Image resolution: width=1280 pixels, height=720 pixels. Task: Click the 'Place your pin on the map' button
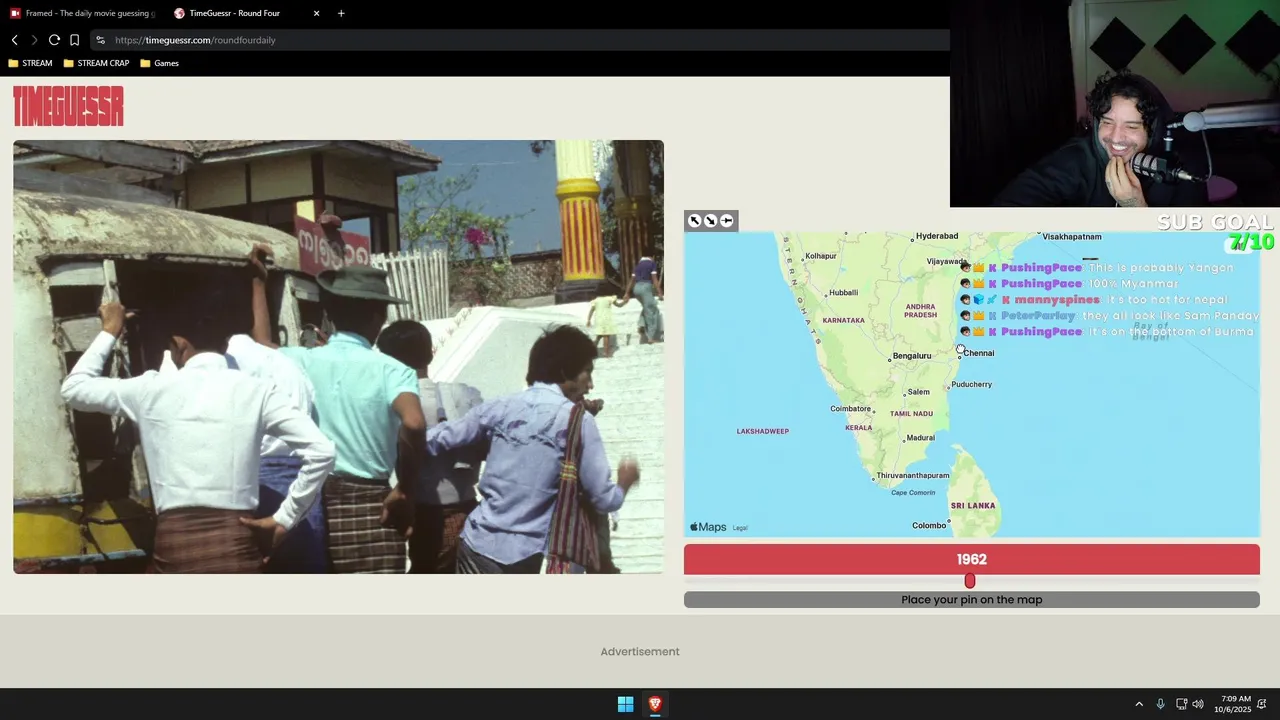[x=972, y=600]
